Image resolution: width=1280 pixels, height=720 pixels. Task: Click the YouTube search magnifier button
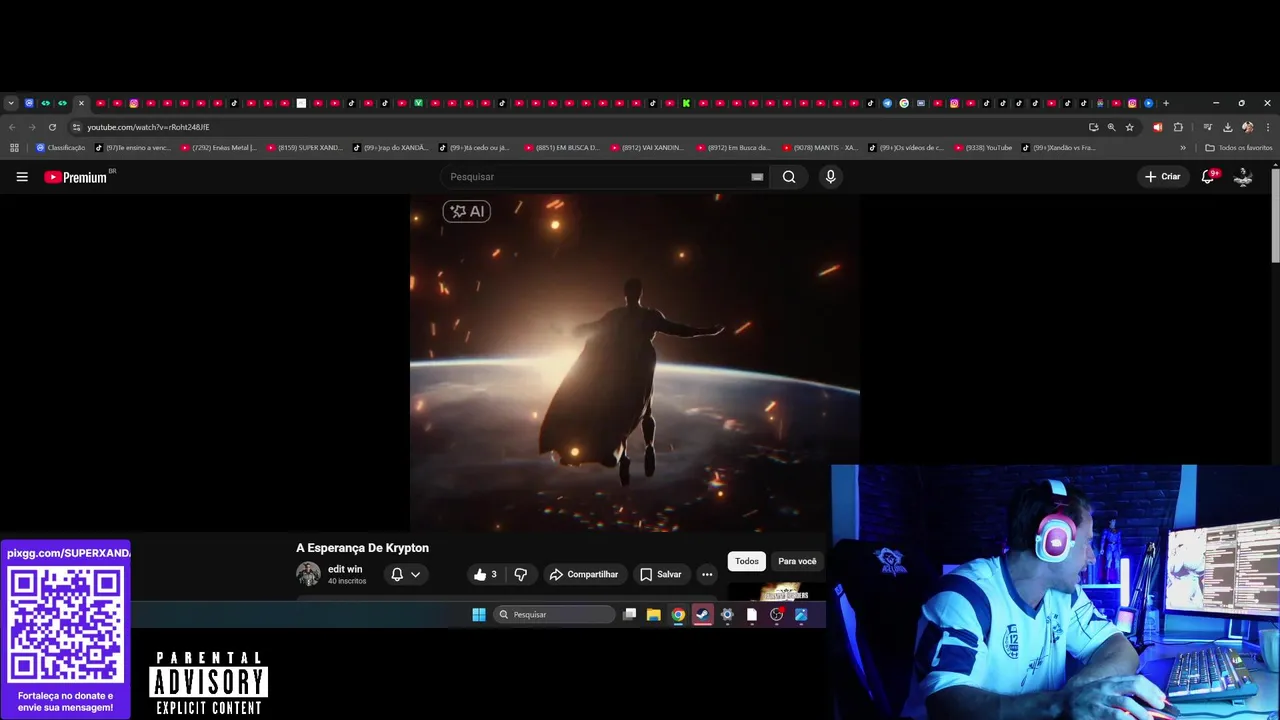pyautogui.click(x=789, y=177)
